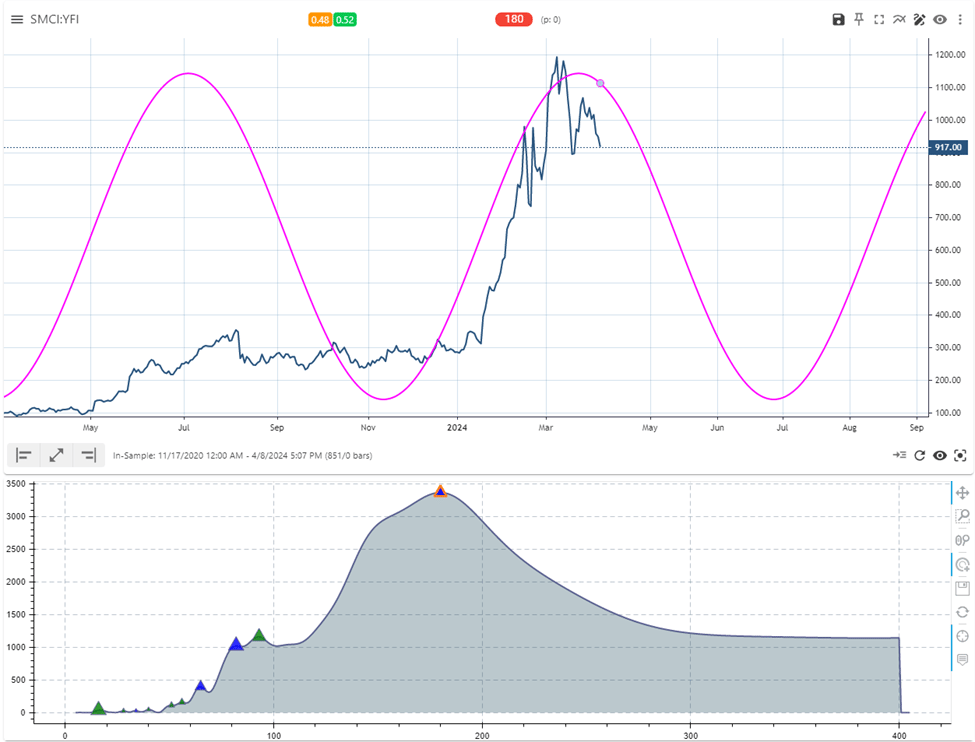
Task: Align in-sample range to the left
Action: [24, 455]
